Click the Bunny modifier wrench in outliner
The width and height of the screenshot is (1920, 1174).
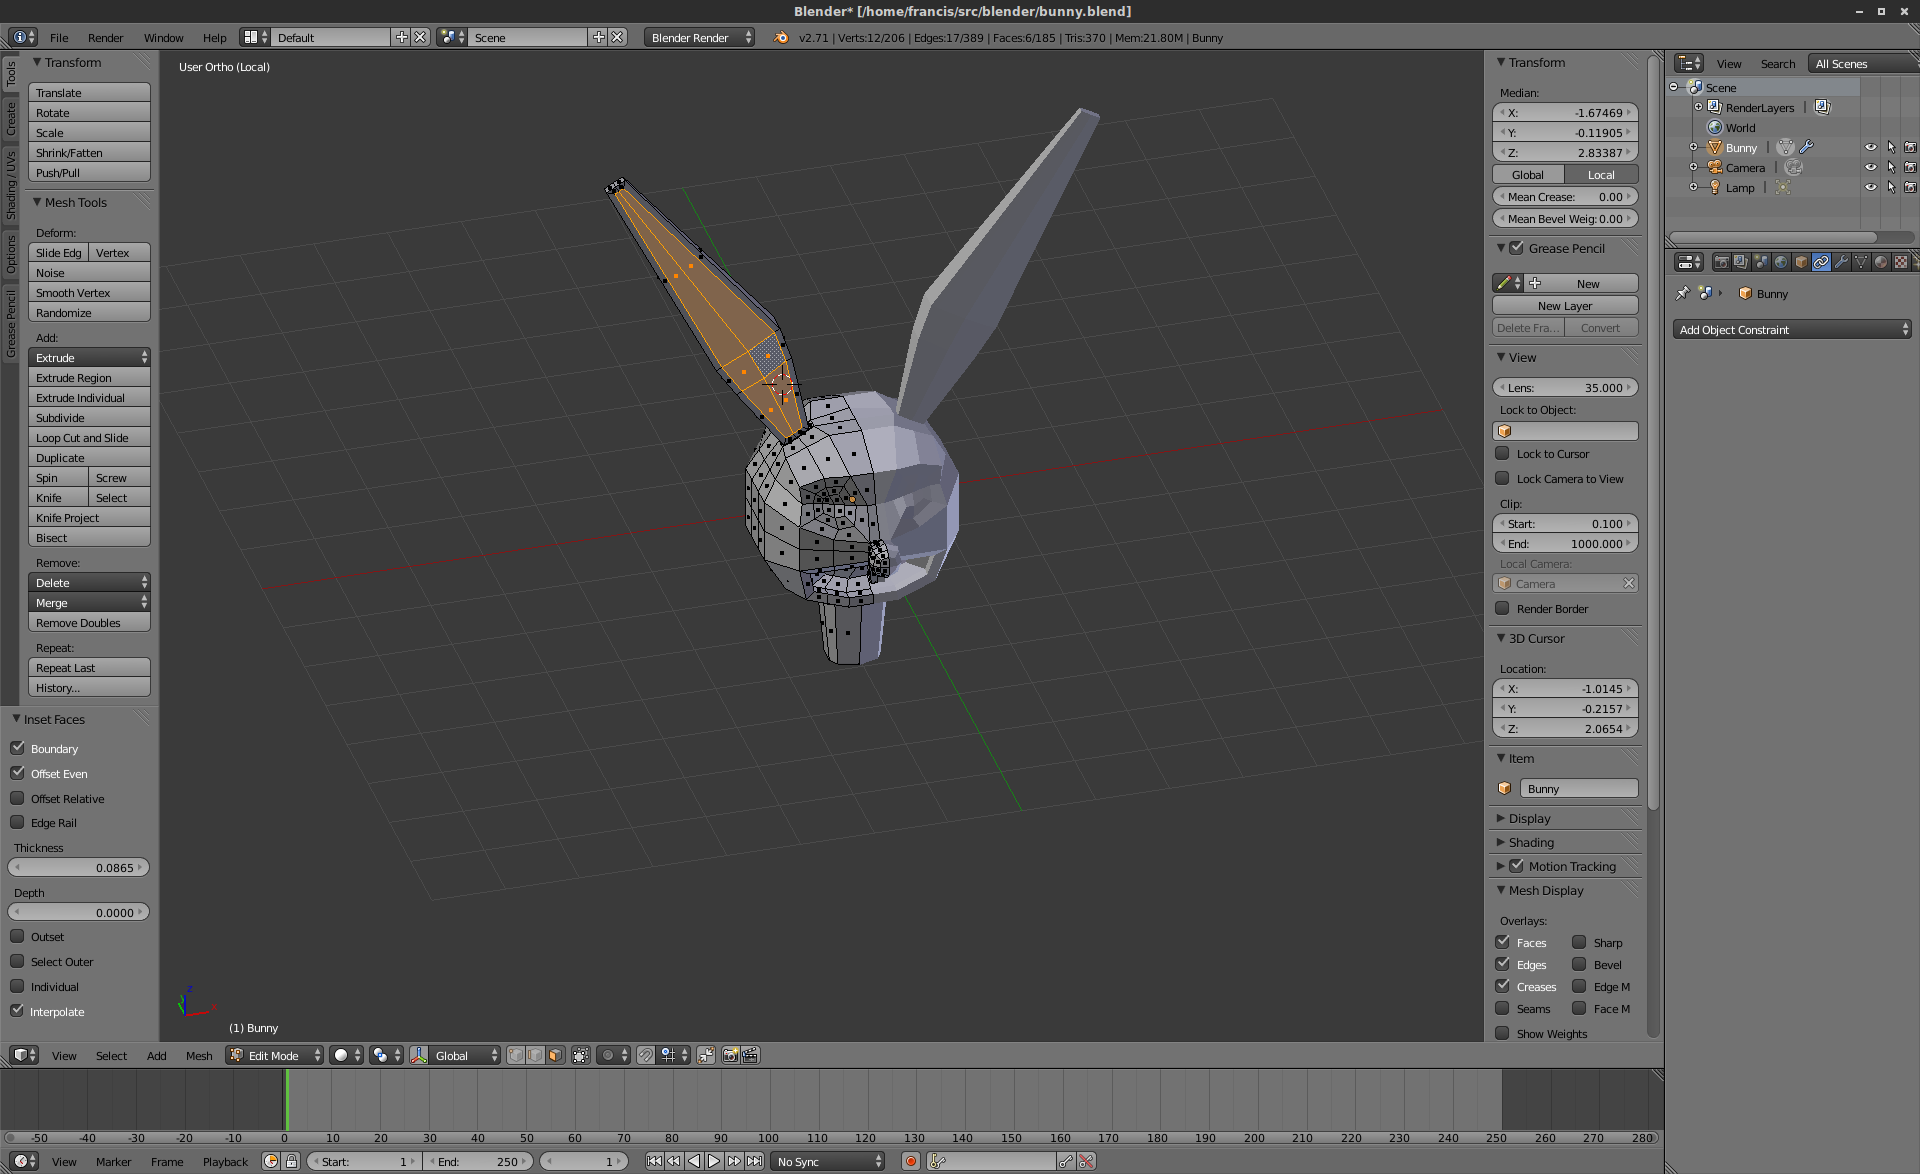click(1806, 147)
